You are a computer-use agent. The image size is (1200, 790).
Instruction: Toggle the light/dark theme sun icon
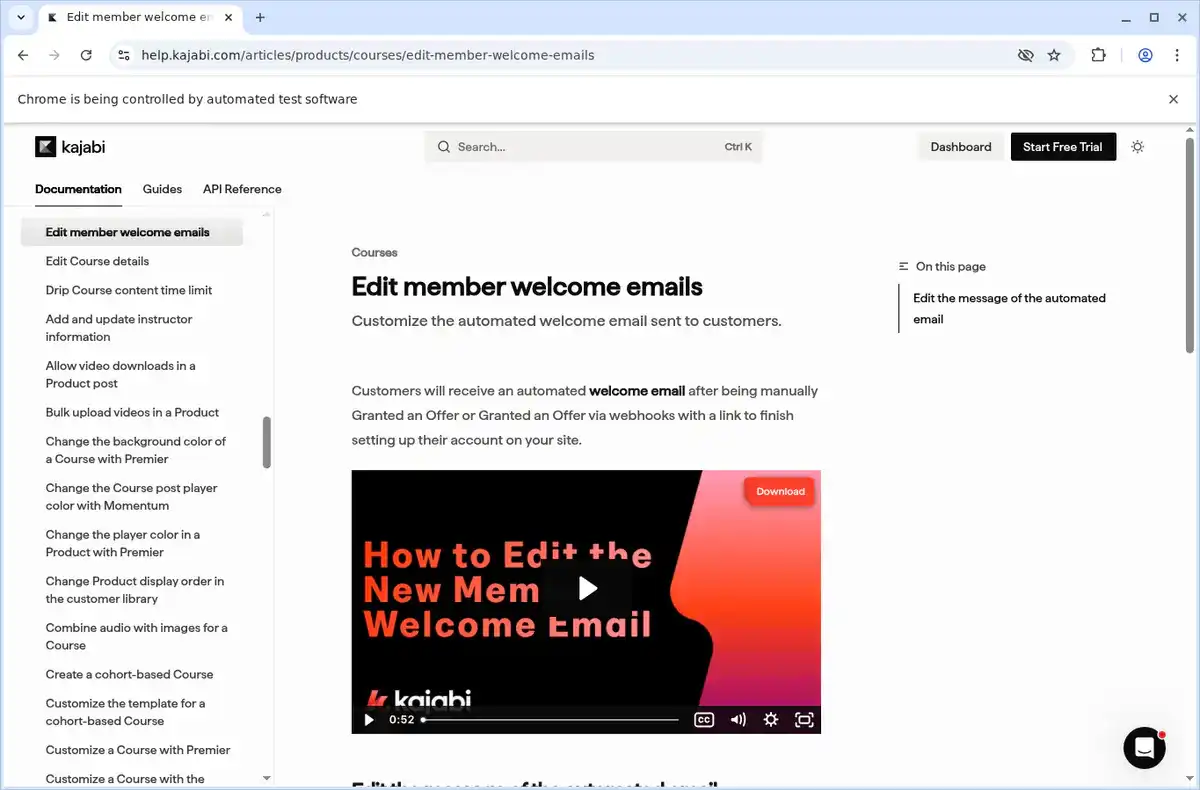tap(1137, 147)
